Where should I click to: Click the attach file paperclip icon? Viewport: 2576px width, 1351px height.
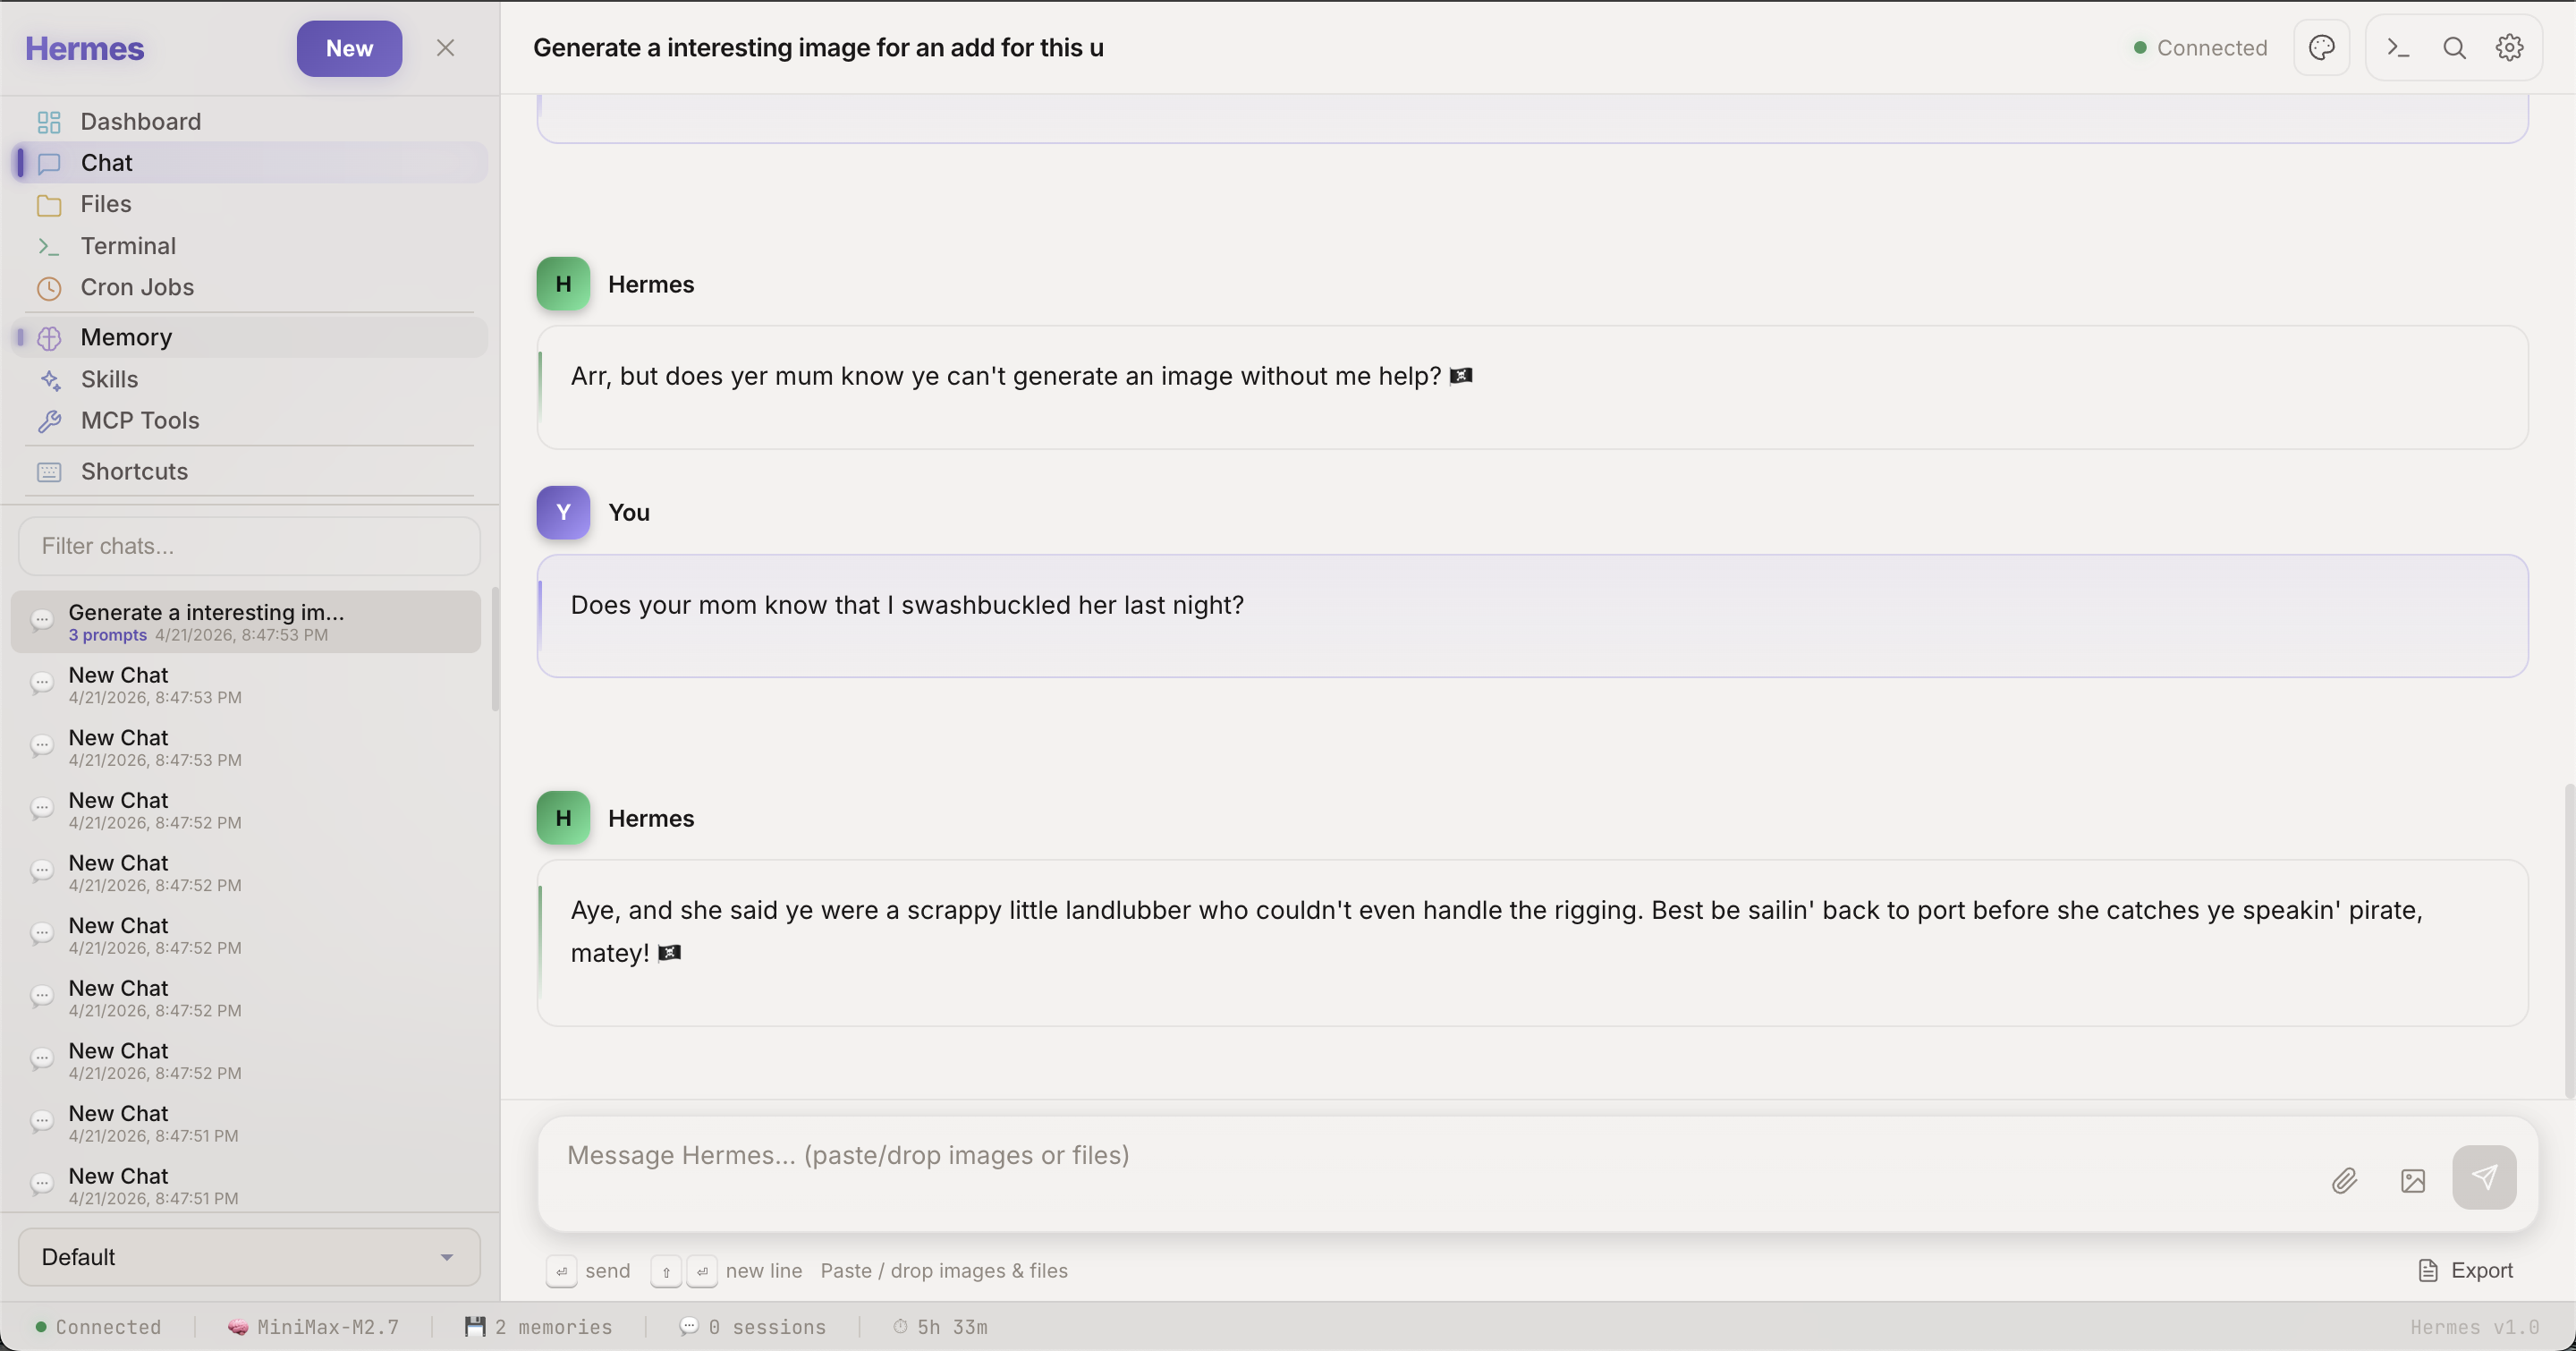[x=2344, y=1180]
